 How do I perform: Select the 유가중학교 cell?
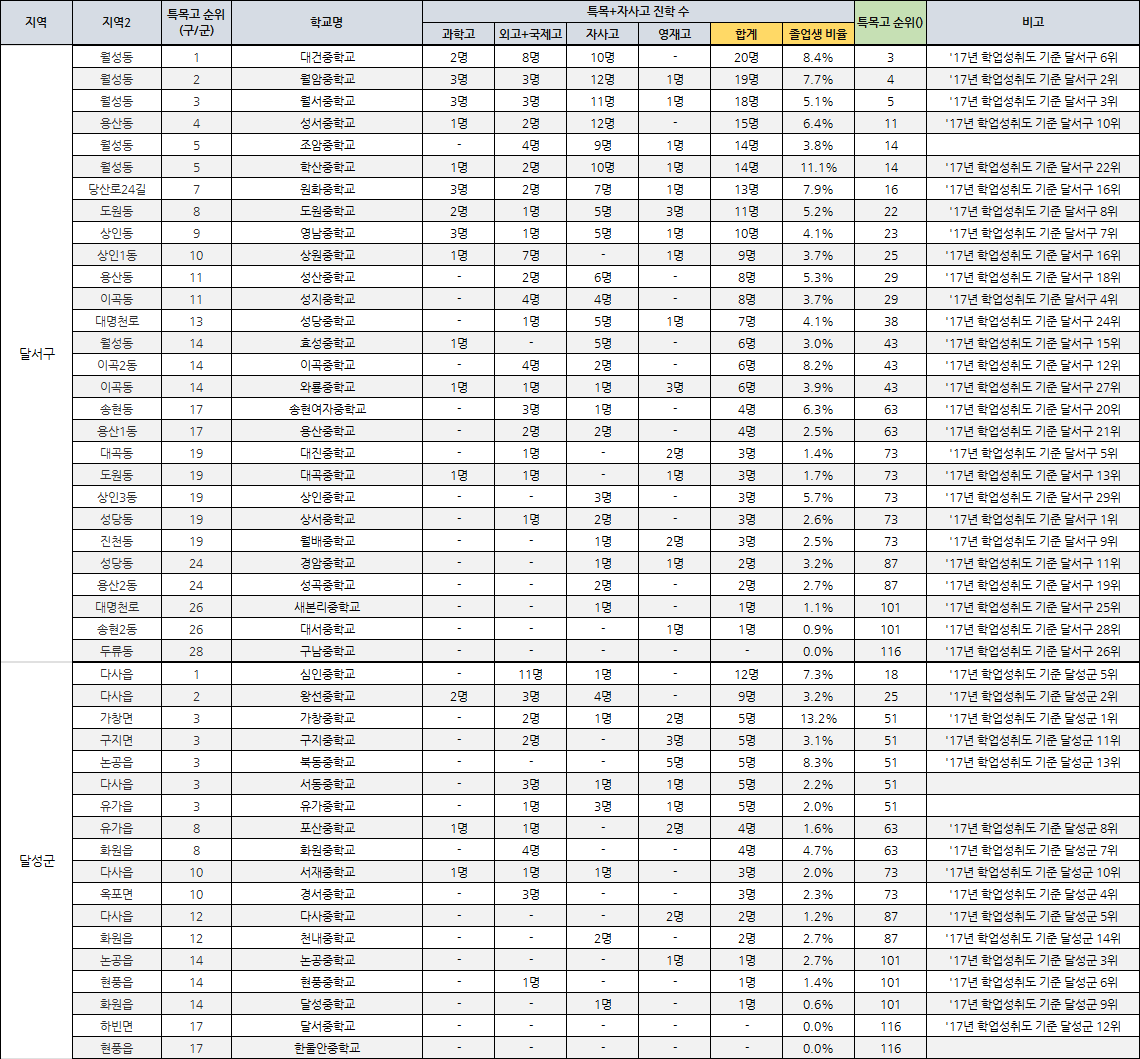[x=326, y=806]
